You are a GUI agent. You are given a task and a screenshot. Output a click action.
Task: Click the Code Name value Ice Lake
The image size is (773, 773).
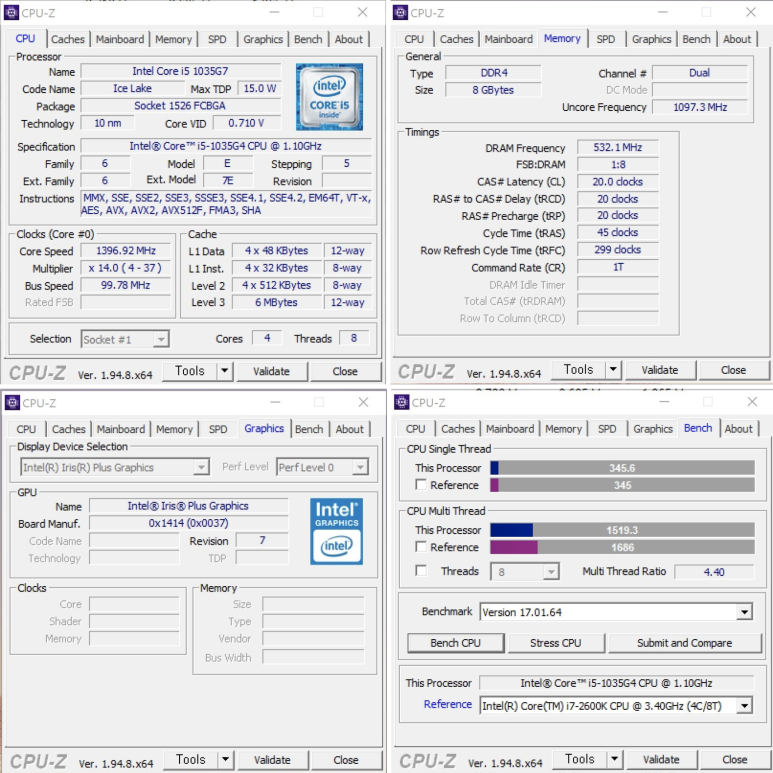(132, 88)
